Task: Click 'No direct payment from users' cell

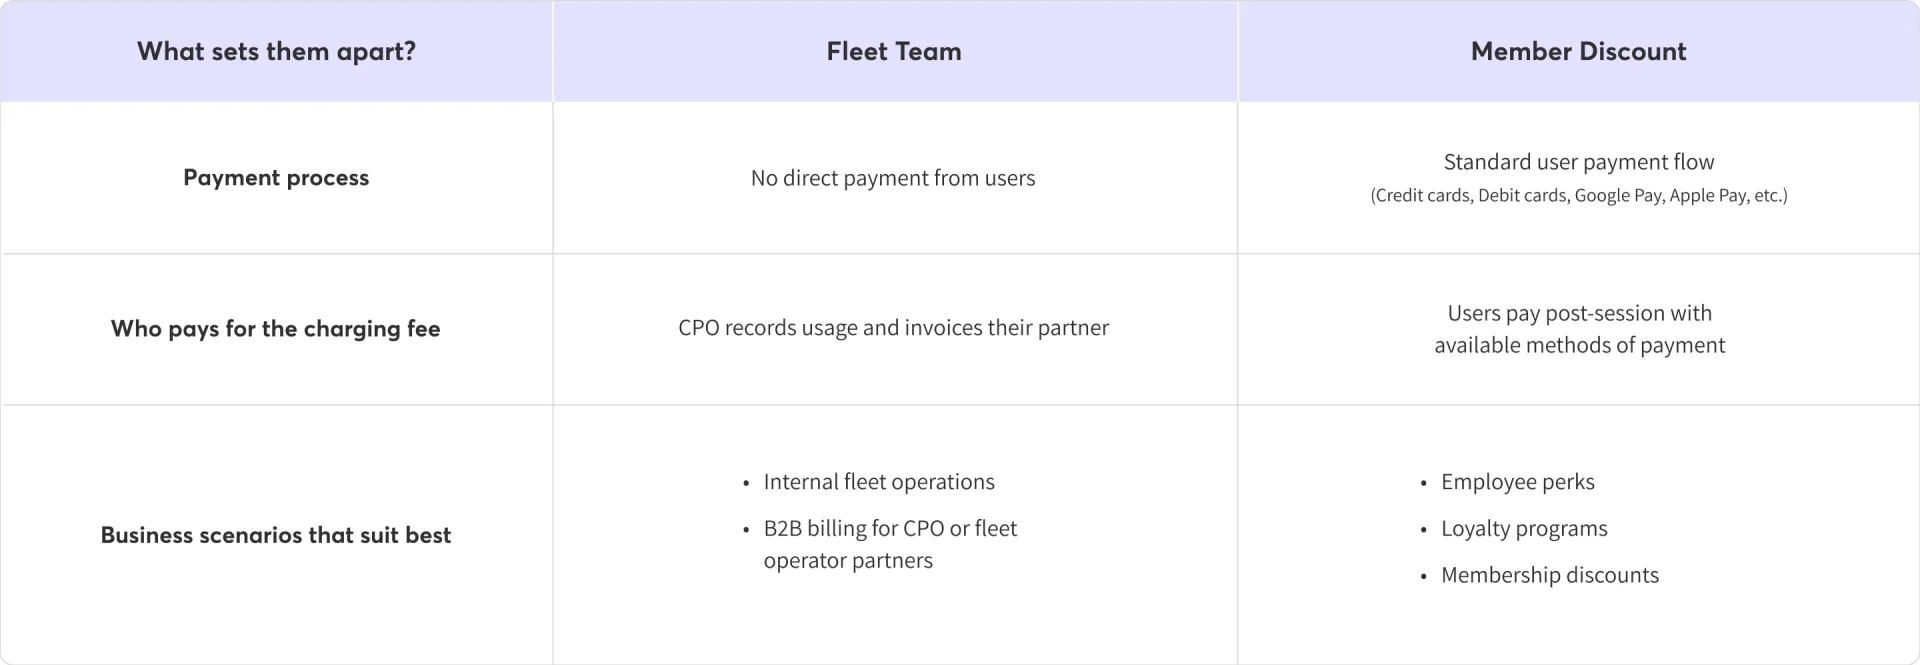Action: click(x=893, y=178)
